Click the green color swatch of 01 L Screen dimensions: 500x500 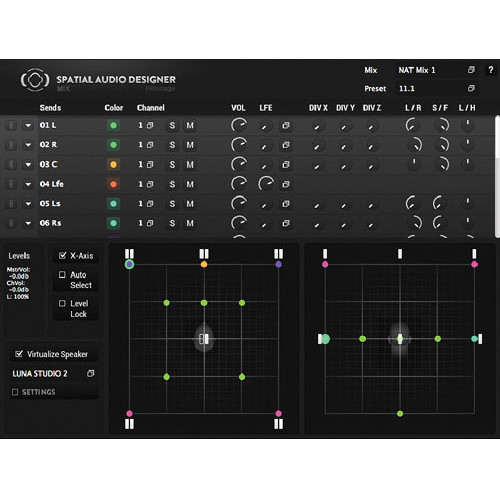(113, 125)
